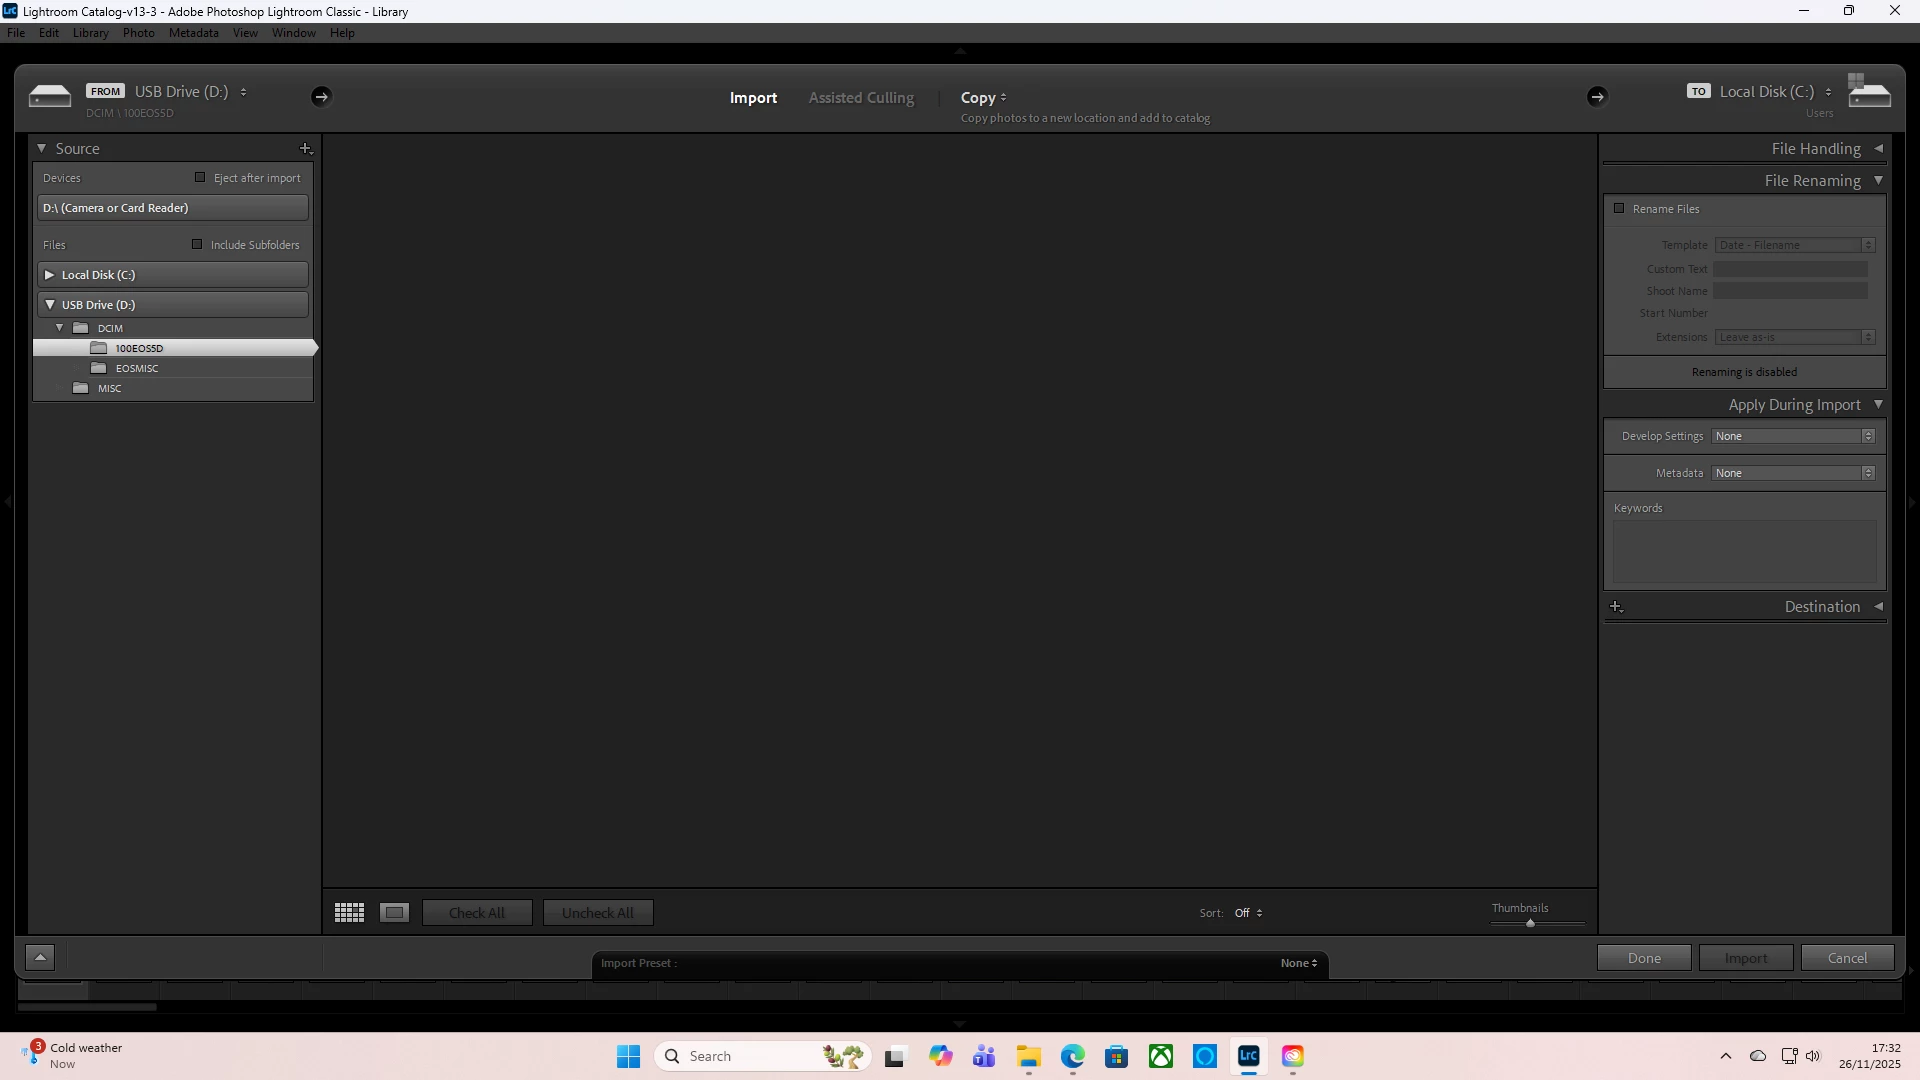Image resolution: width=1920 pixels, height=1080 pixels.
Task: Expand the File Handling panel
Action: pyautogui.click(x=1879, y=148)
